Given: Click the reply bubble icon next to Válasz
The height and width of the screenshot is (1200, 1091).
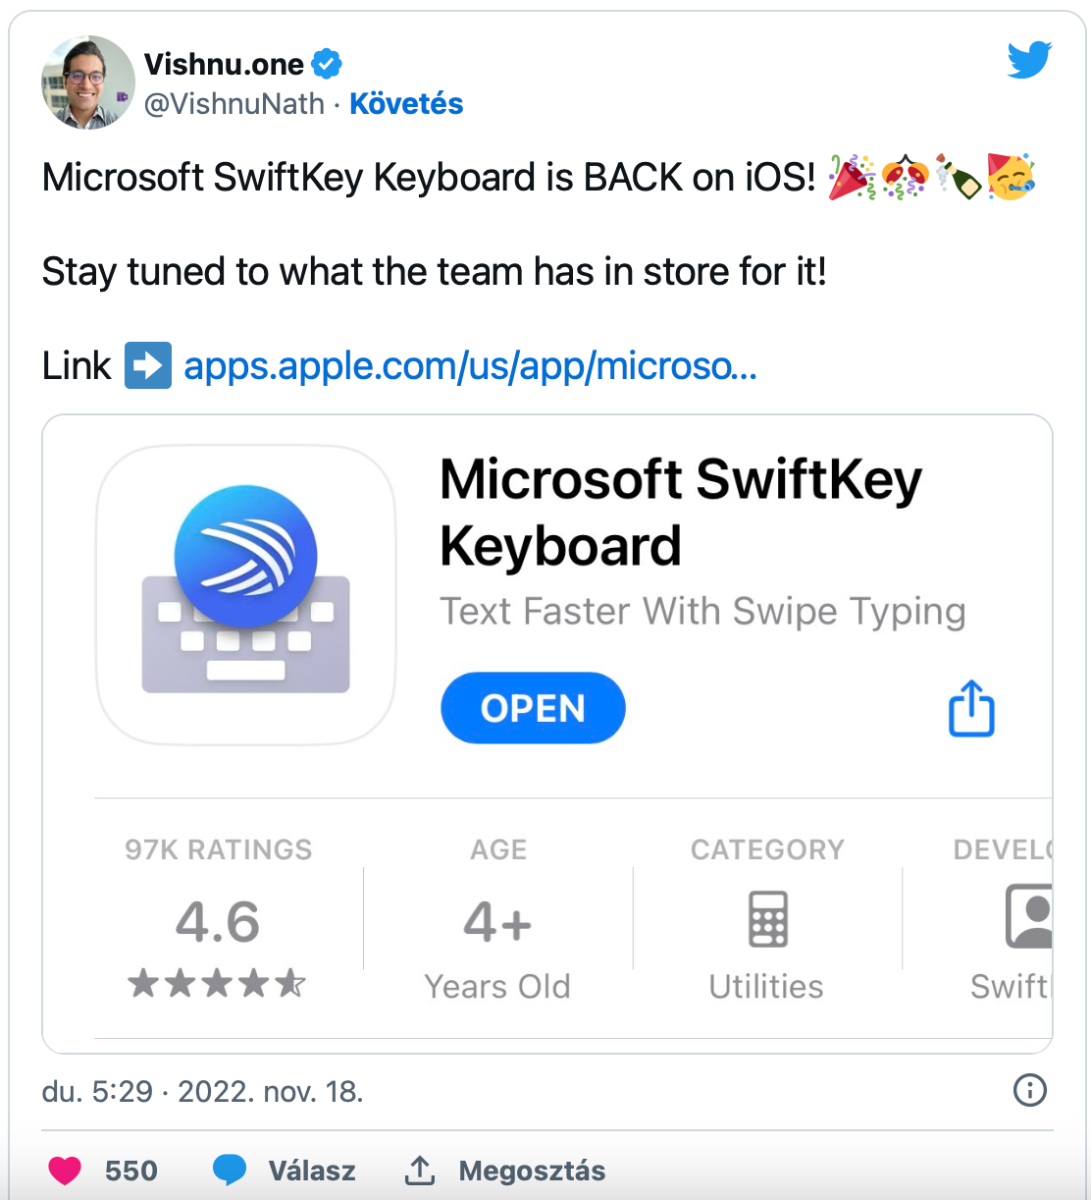Looking at the screenshot, I should click(231, 1169).
